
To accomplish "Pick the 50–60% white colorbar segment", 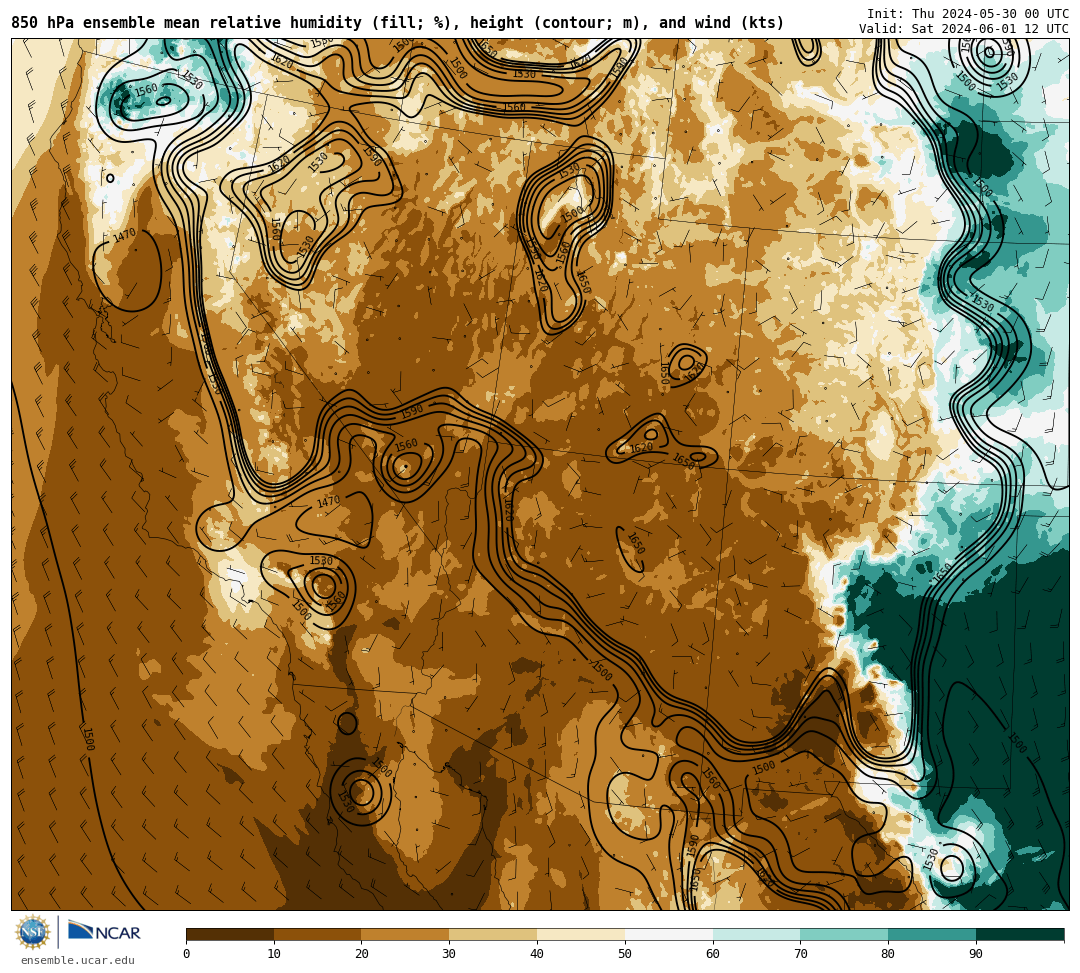I will tap(669, 934).
